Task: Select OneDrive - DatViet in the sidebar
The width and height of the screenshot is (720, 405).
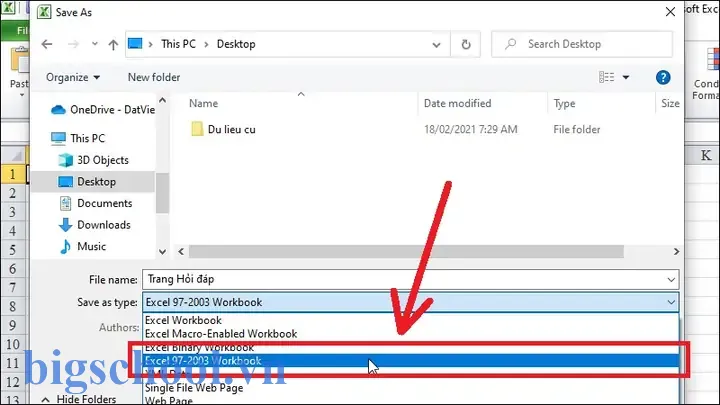Action: coord(103,110)
